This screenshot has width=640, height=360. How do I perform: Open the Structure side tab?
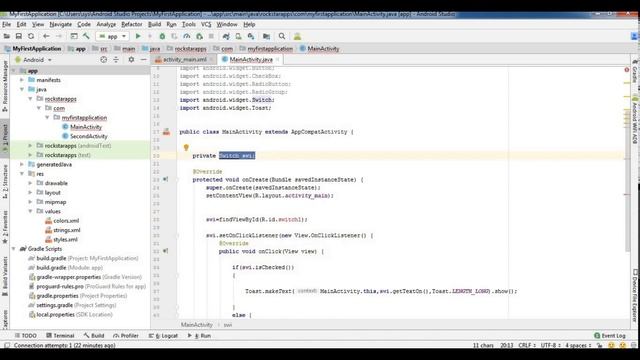pyautogui.click(x=5, y=182)
